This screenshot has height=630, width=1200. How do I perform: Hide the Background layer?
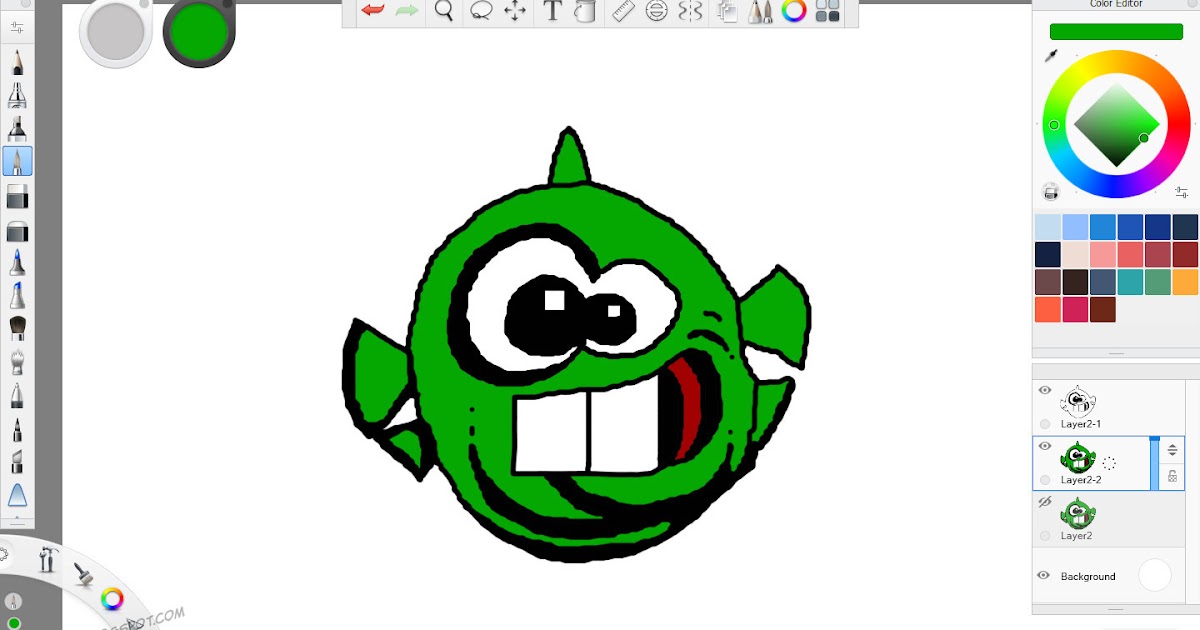point(1043,576)
